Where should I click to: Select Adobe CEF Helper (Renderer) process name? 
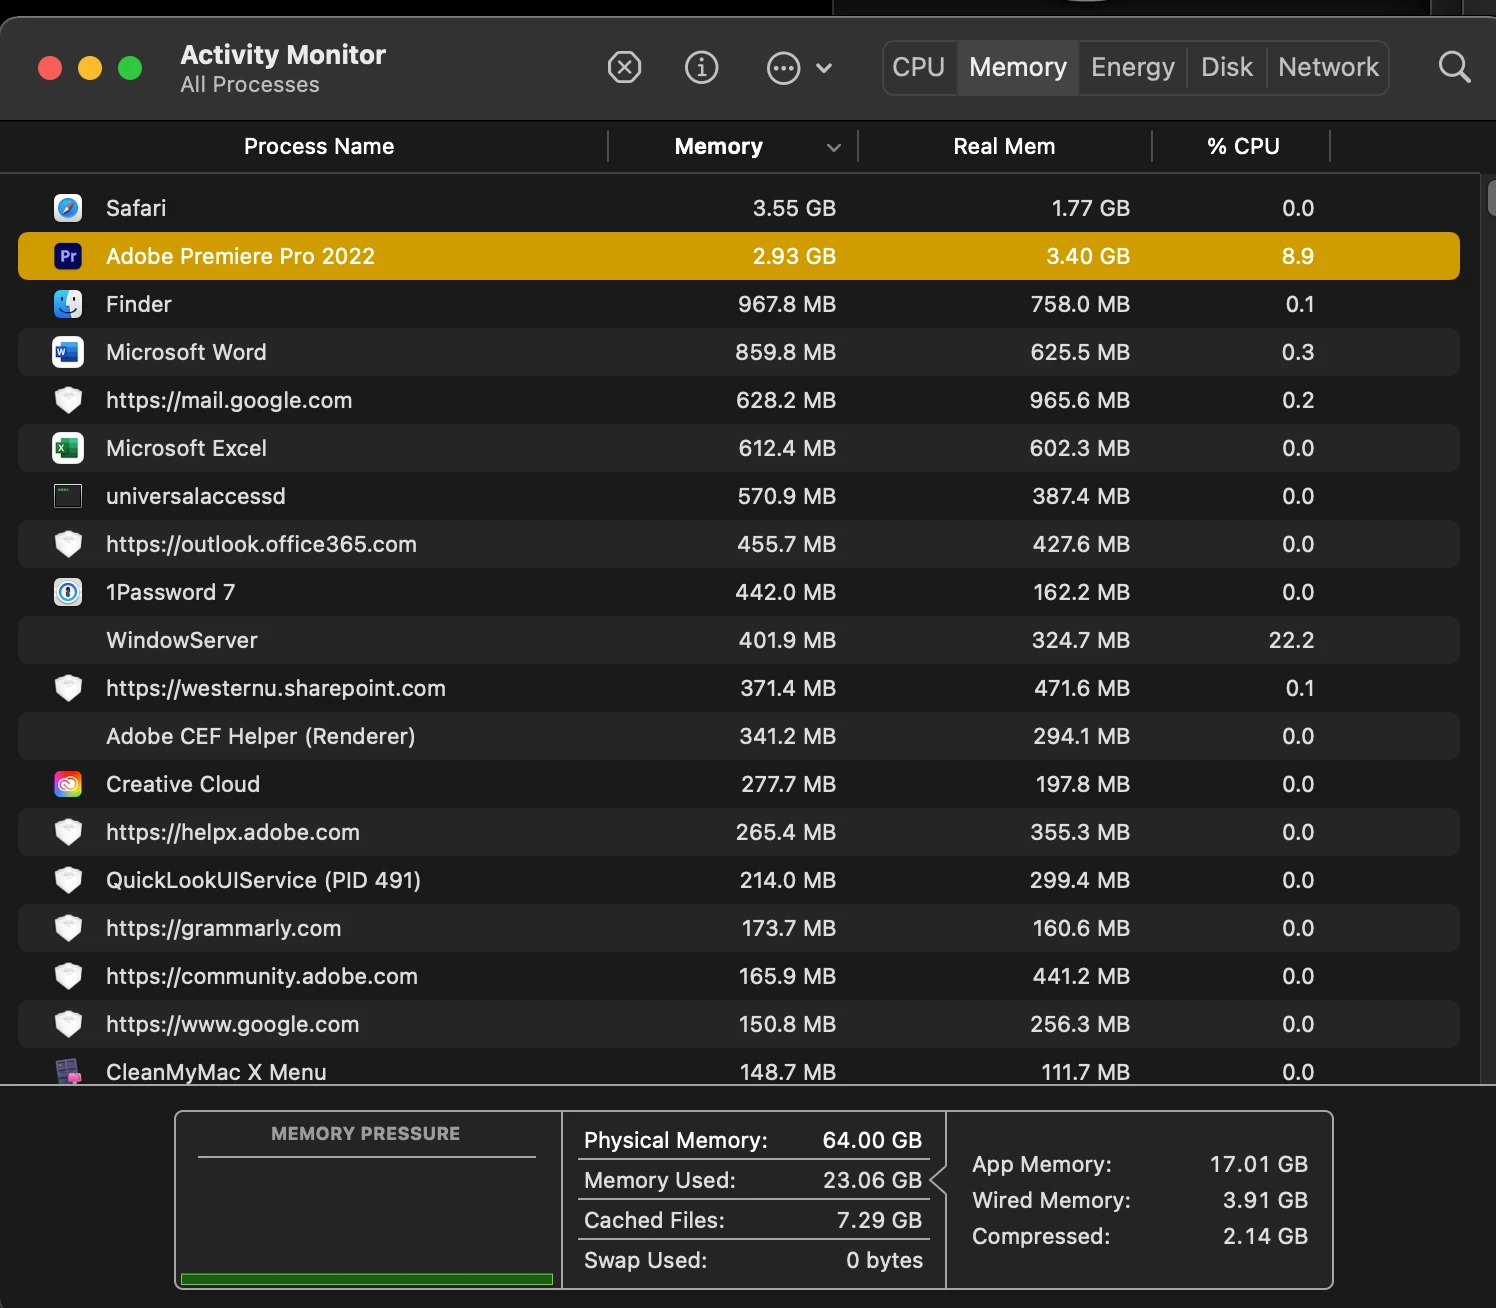[261, 736]
